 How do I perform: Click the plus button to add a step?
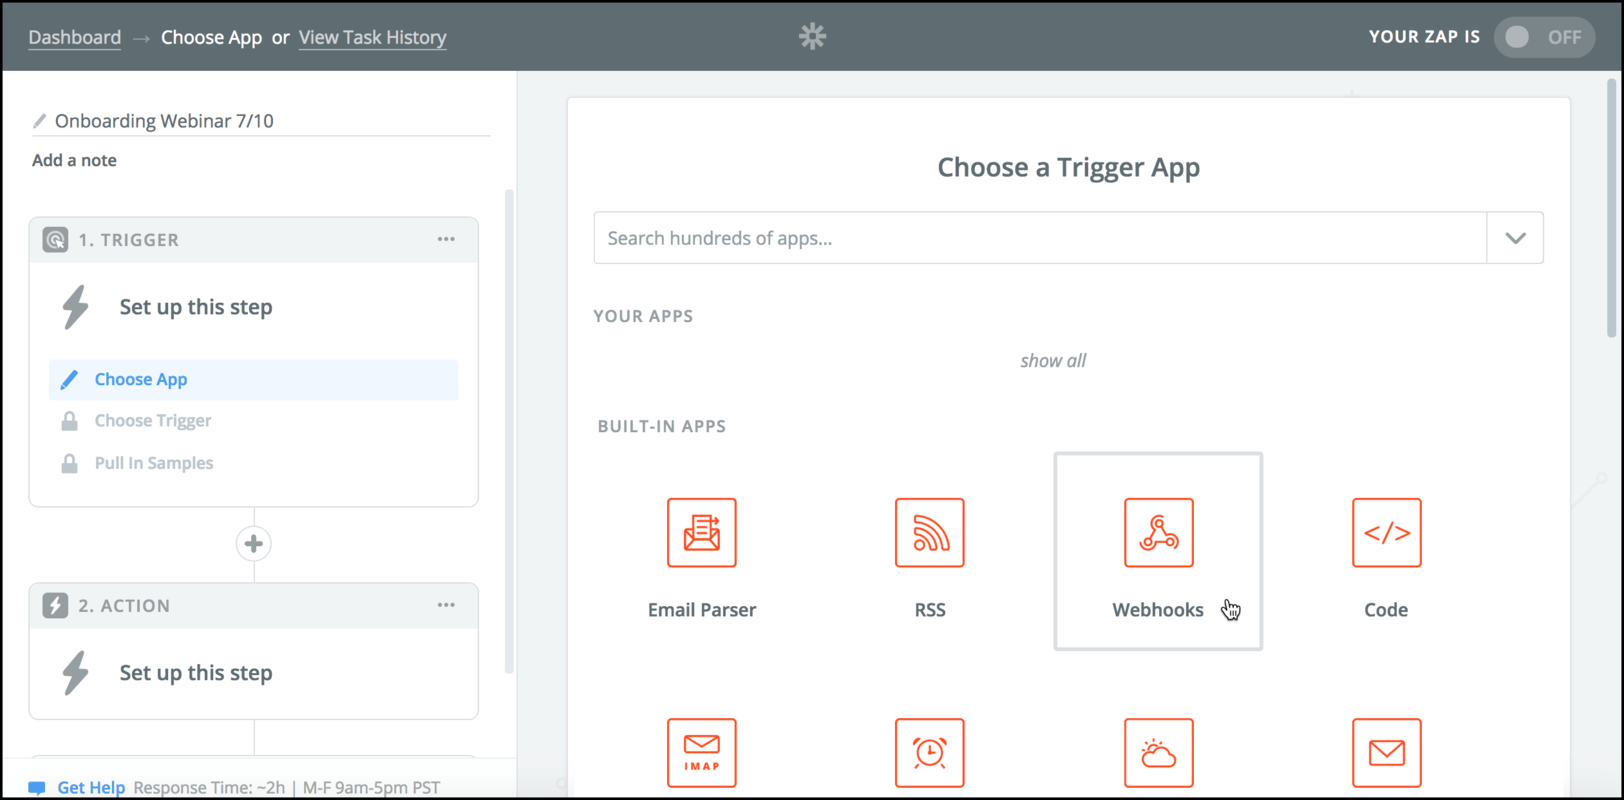pos(254,544)
